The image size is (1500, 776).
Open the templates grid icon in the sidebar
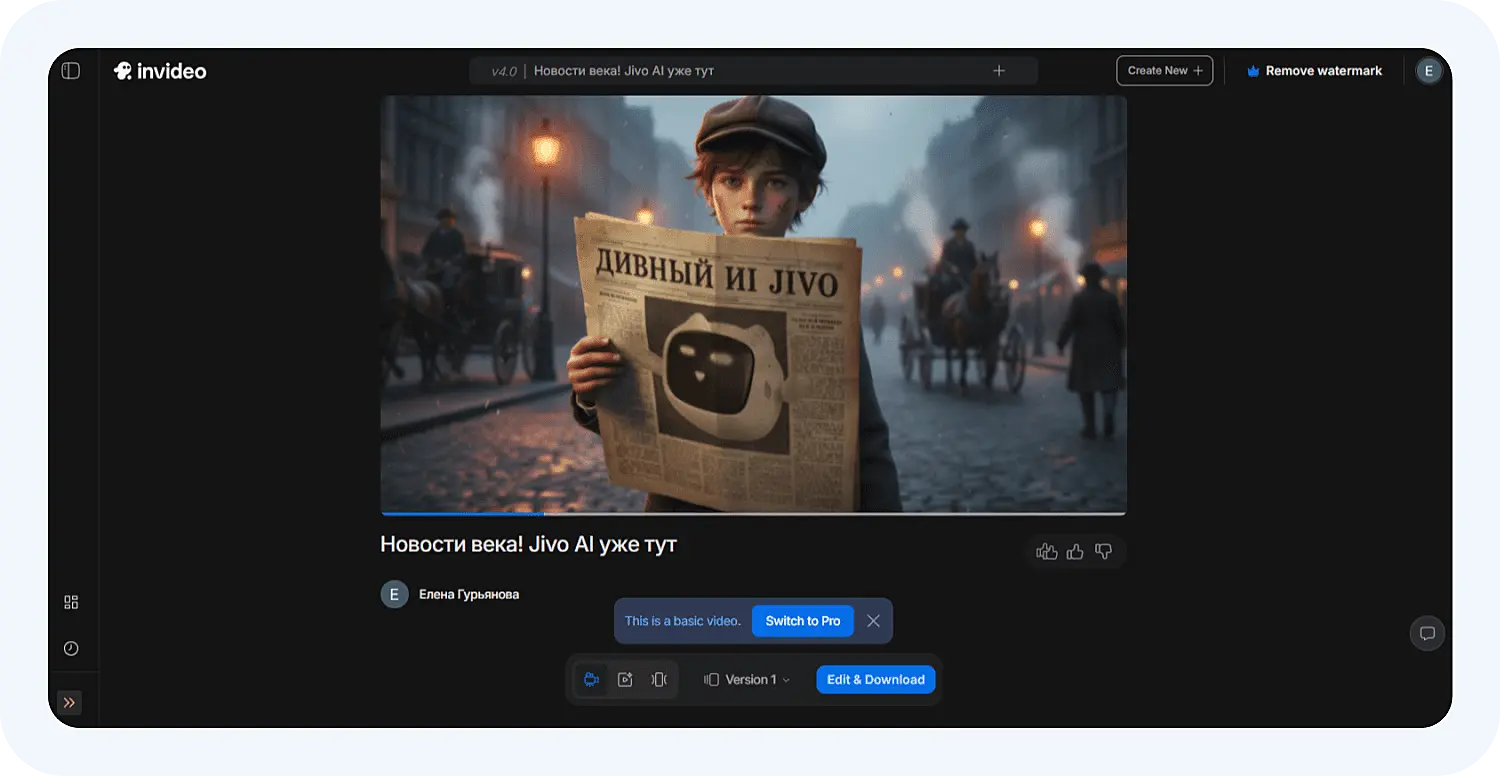click(x=70, y=602)
